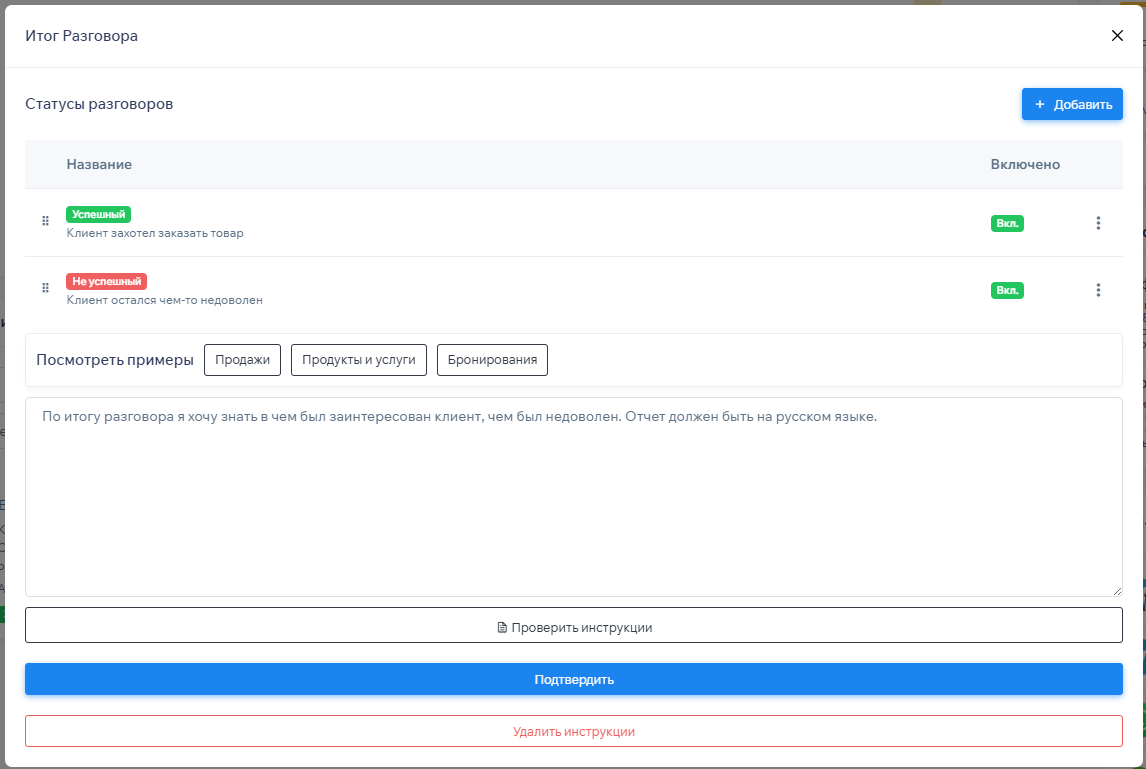The height and width of the screenshot is (769, 1146).
Task: Focus the instructions text area
Action: tap(573, 500)
